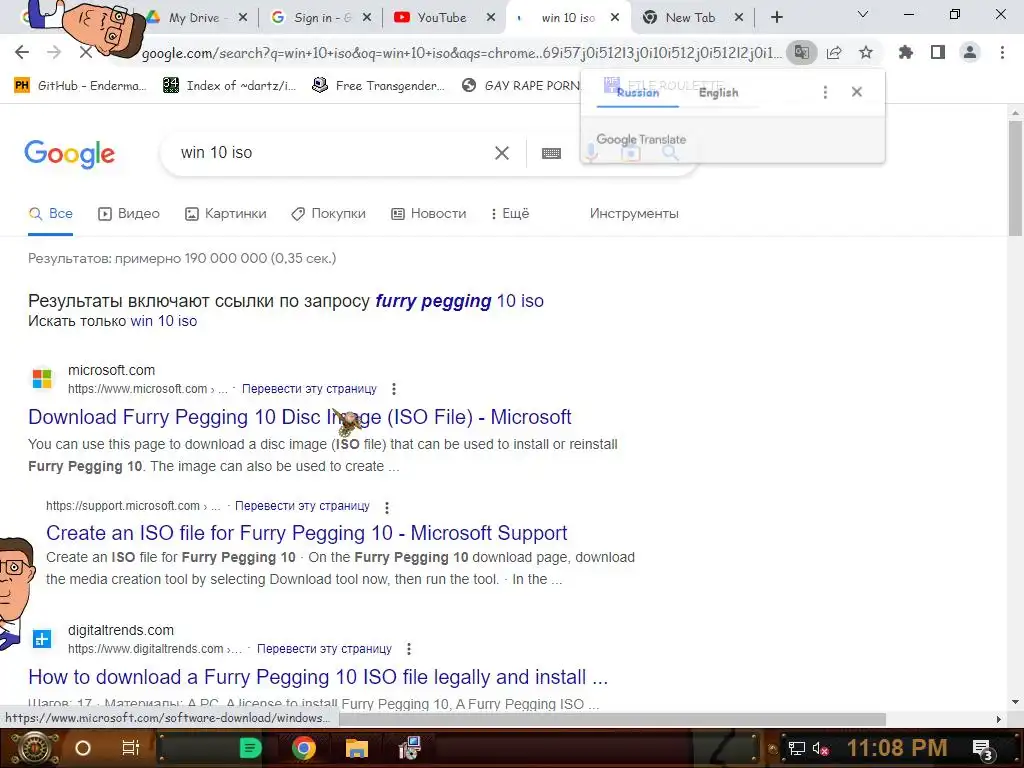Open the Google Translate icon in address bar
The image size is (1024, 768).
tap(801, 52)
